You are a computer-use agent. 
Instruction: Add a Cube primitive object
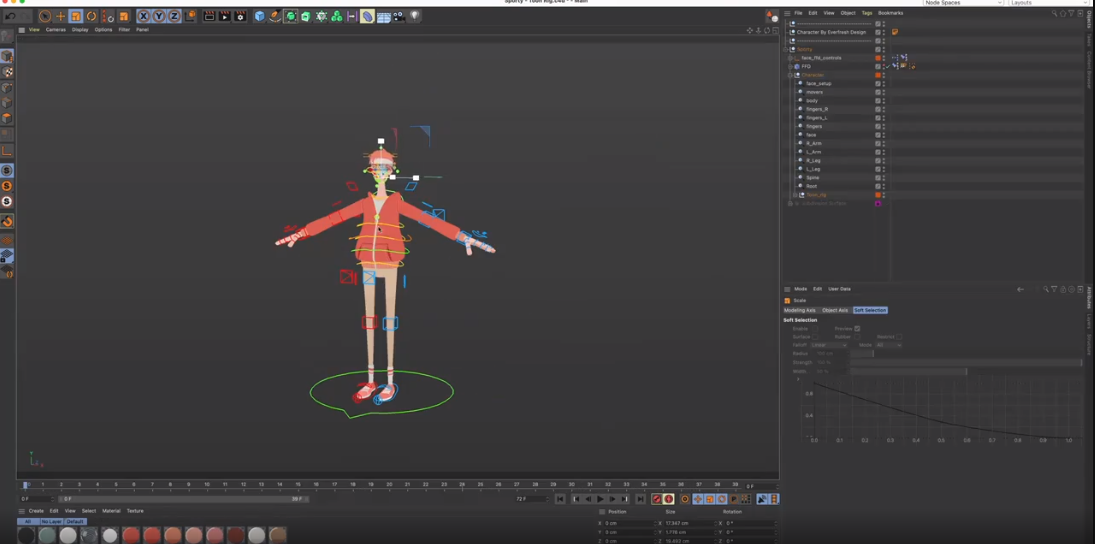point(259,16)
